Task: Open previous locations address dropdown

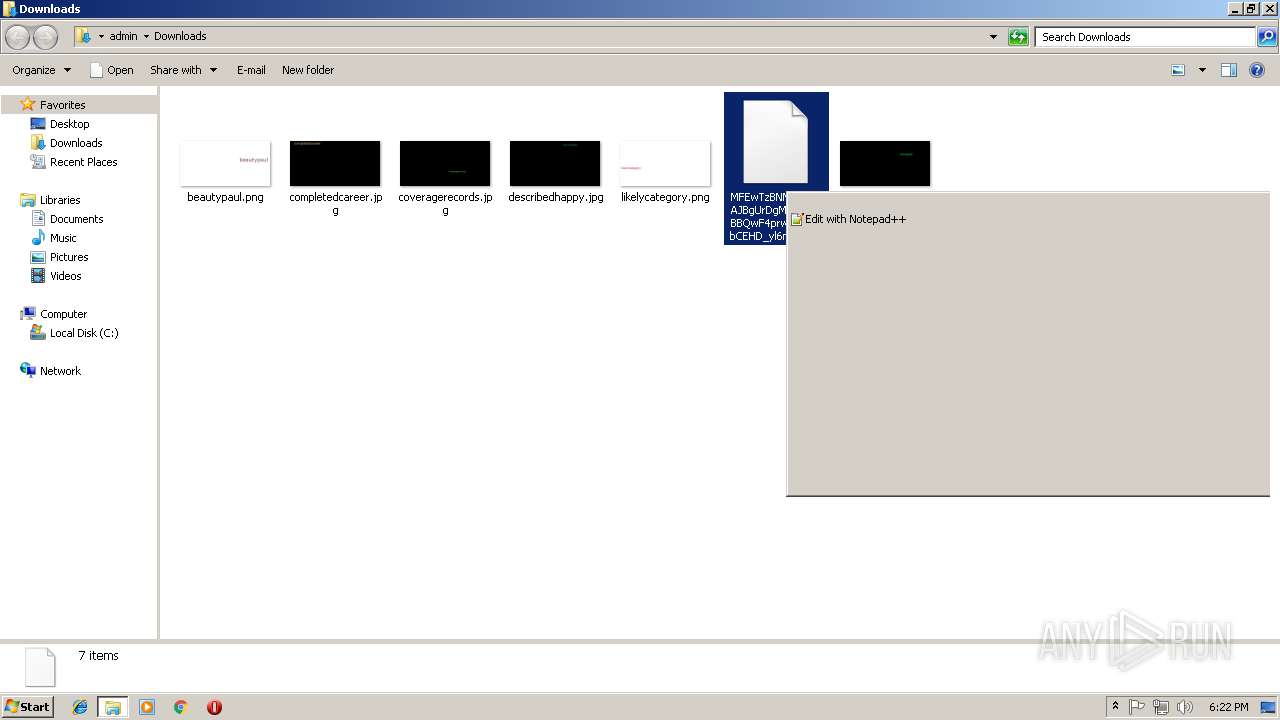Action: [x=993, y=37]
